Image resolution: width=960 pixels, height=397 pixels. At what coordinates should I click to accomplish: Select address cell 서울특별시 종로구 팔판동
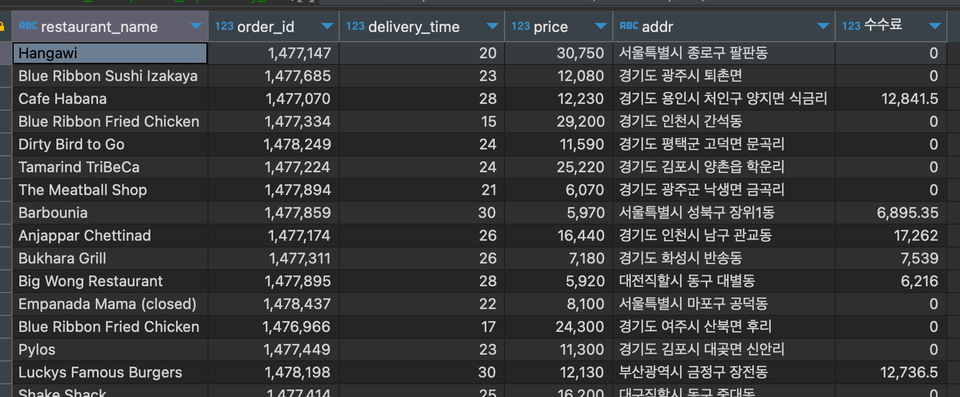724,53
